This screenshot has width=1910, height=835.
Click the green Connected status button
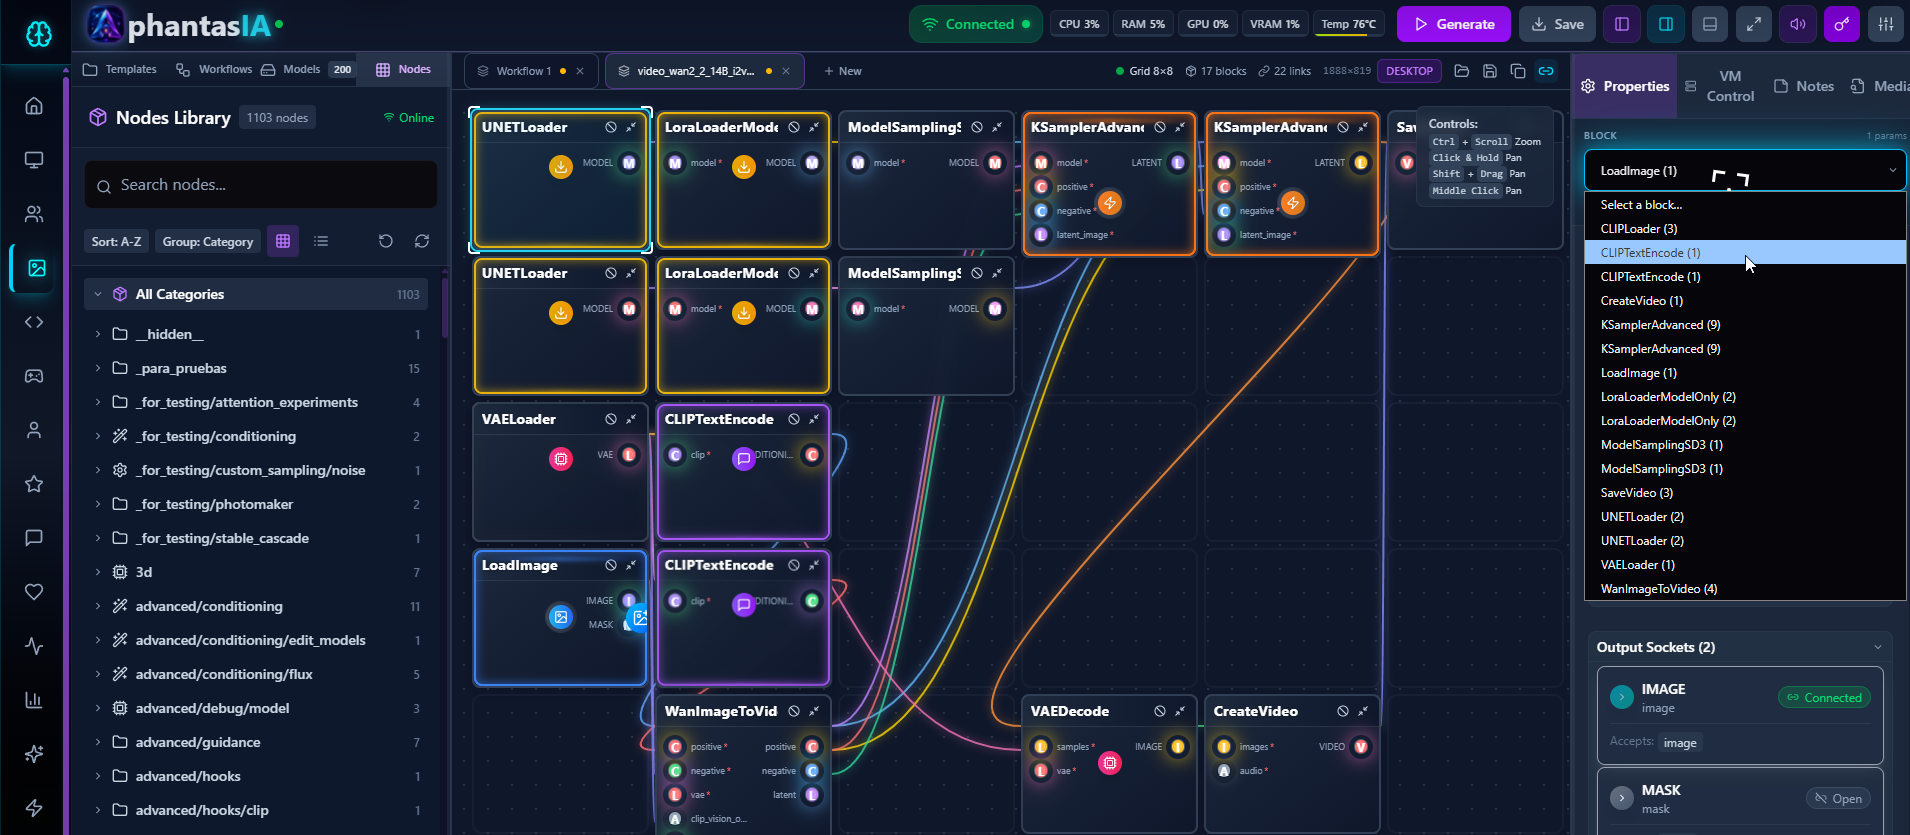pyautogui.click(x=974, y=24)
